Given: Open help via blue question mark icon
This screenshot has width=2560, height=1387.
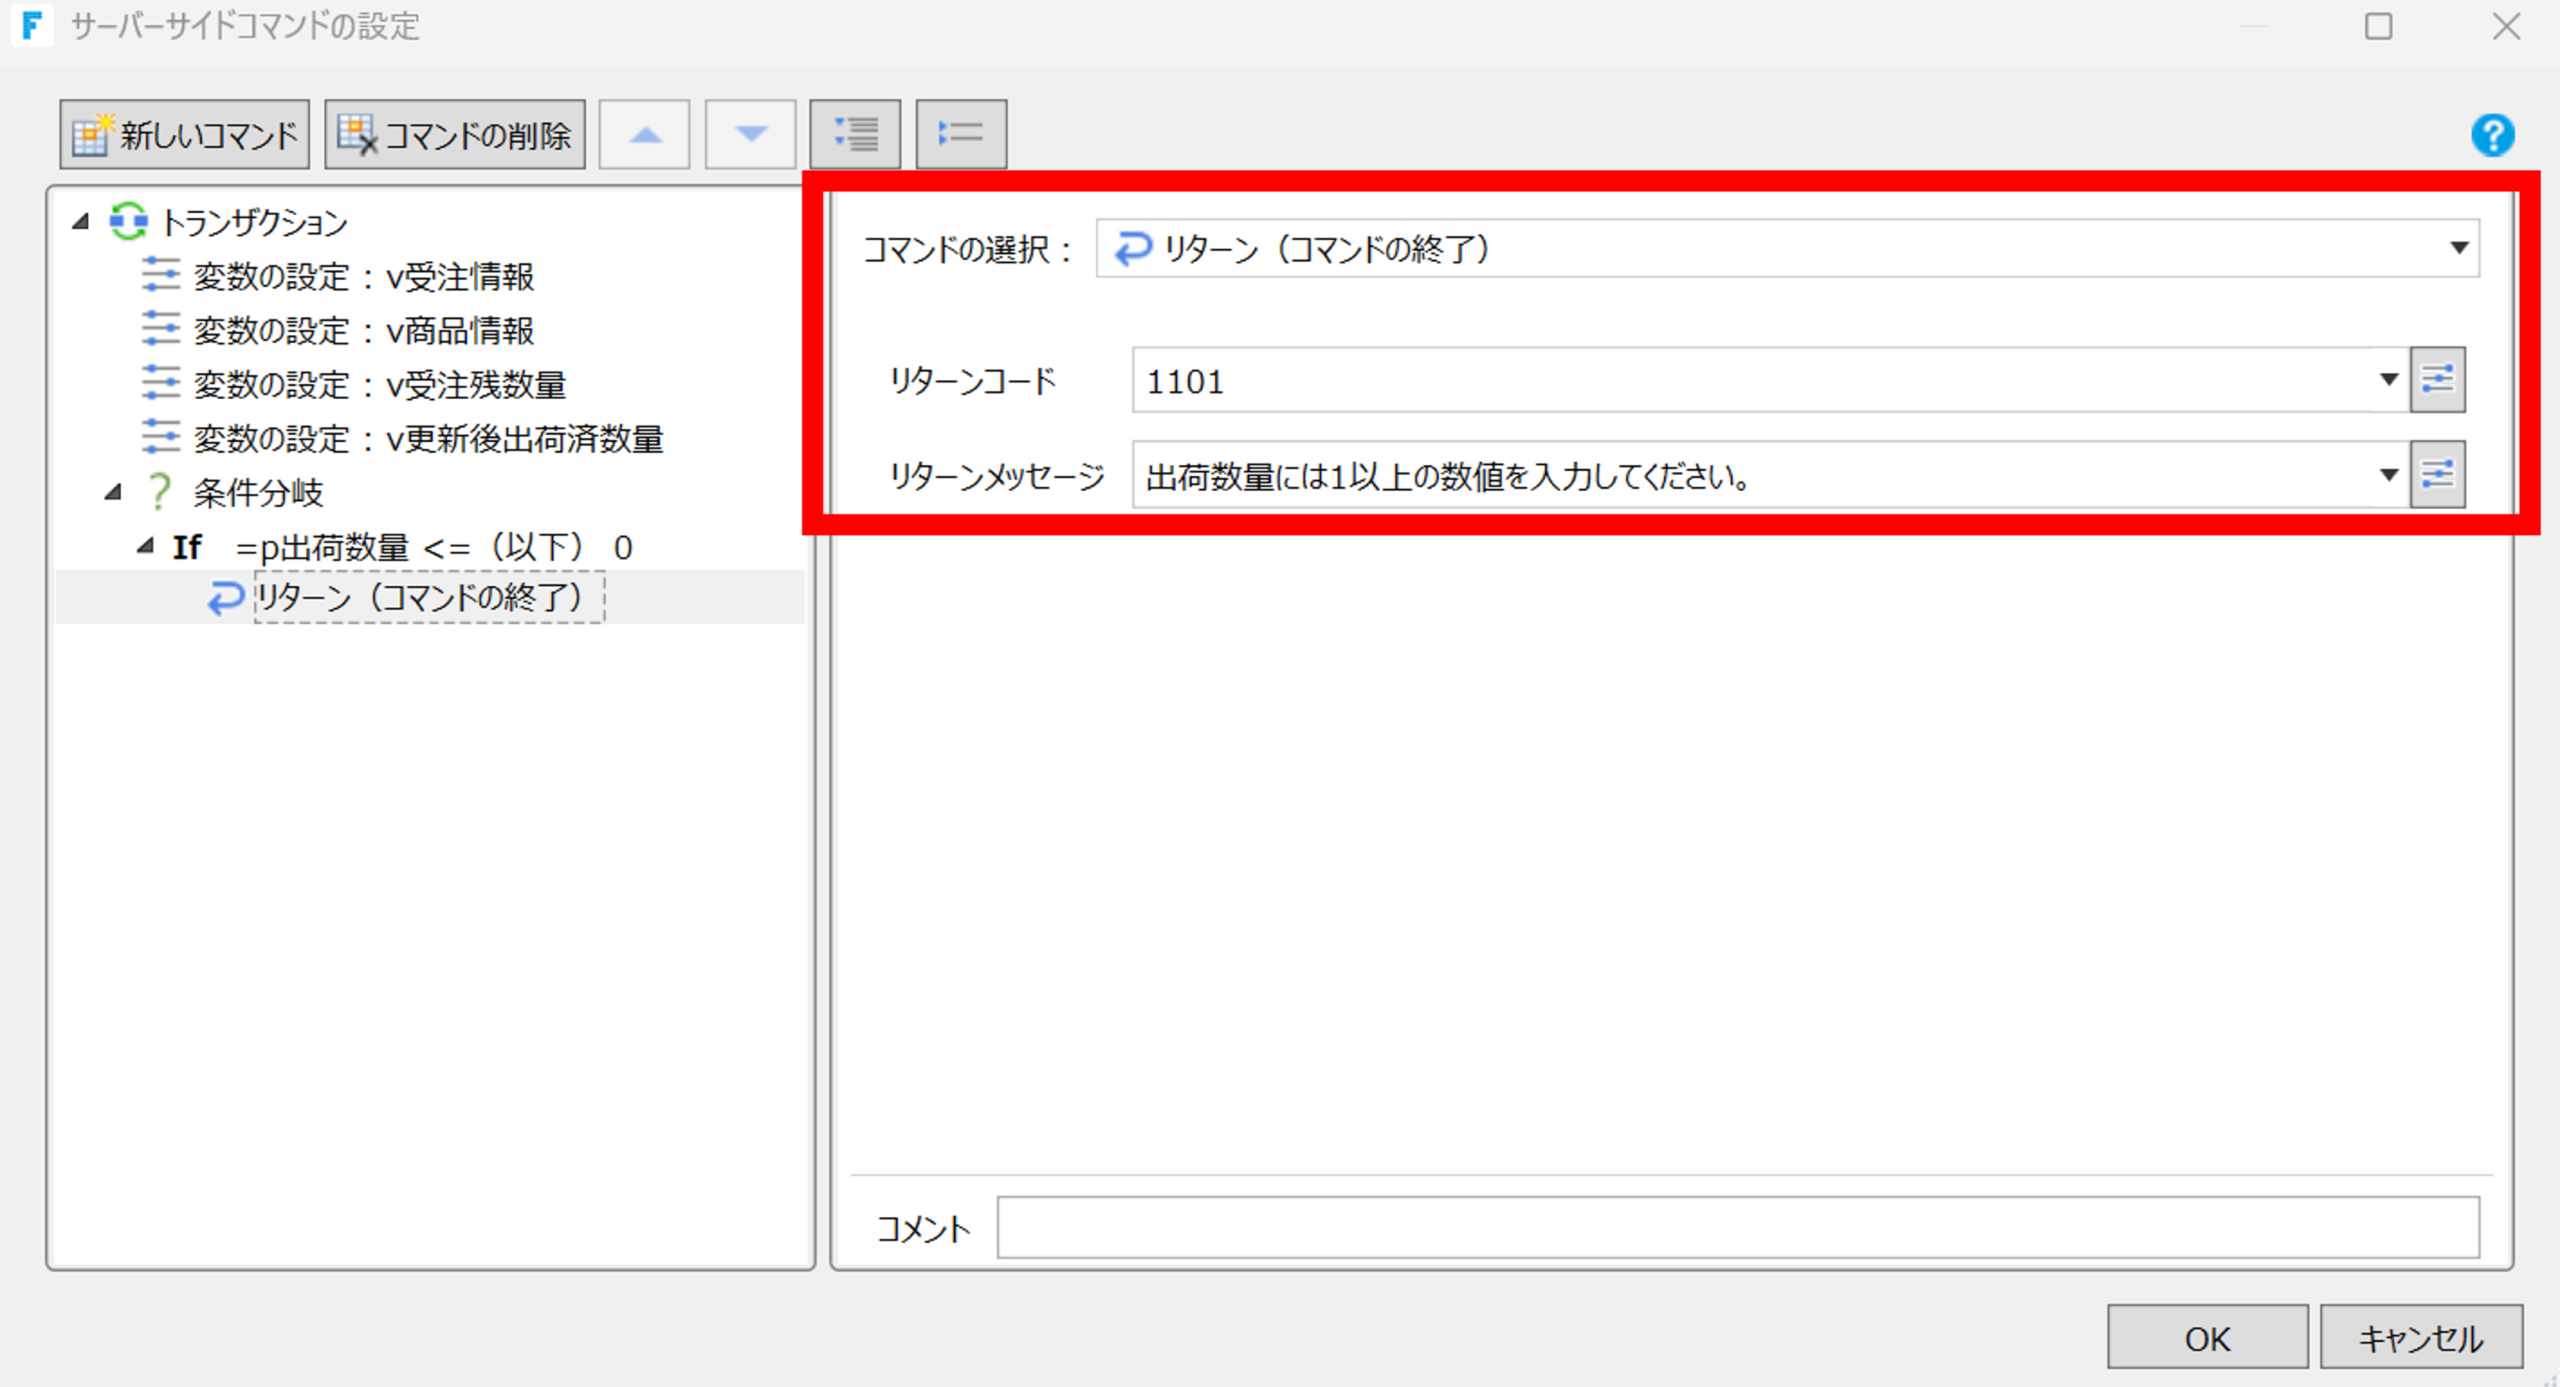Looking at the screenshot, I should pos(2492,134).
